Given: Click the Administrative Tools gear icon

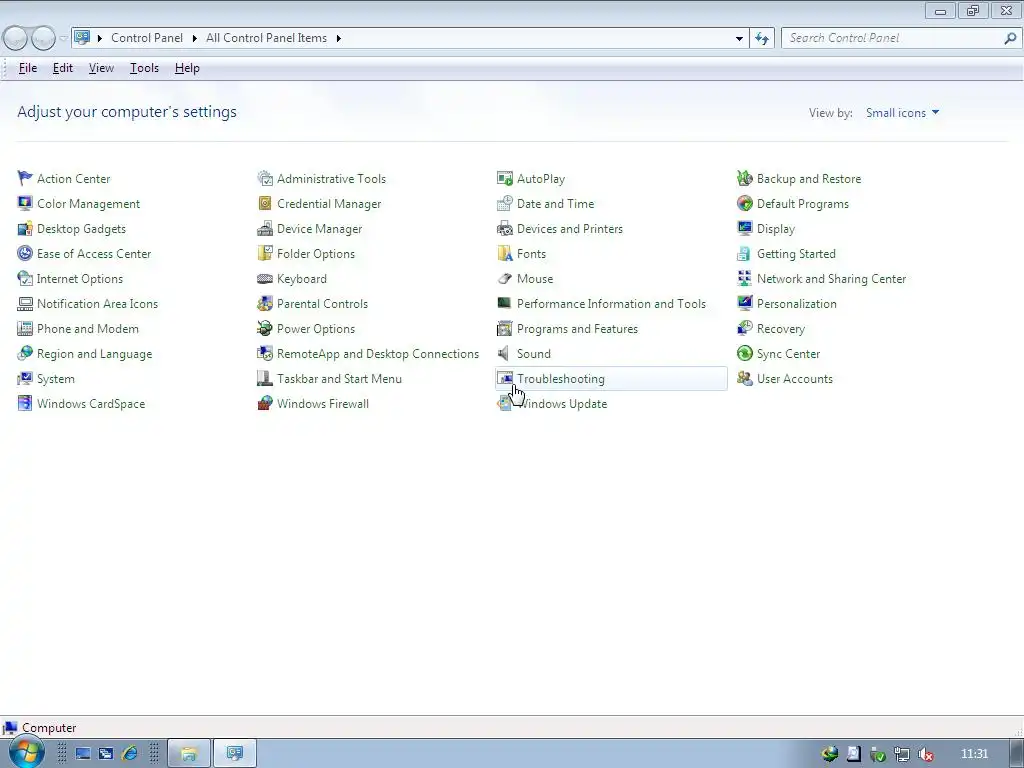Looking at the screenshot, I should point(264,178).
